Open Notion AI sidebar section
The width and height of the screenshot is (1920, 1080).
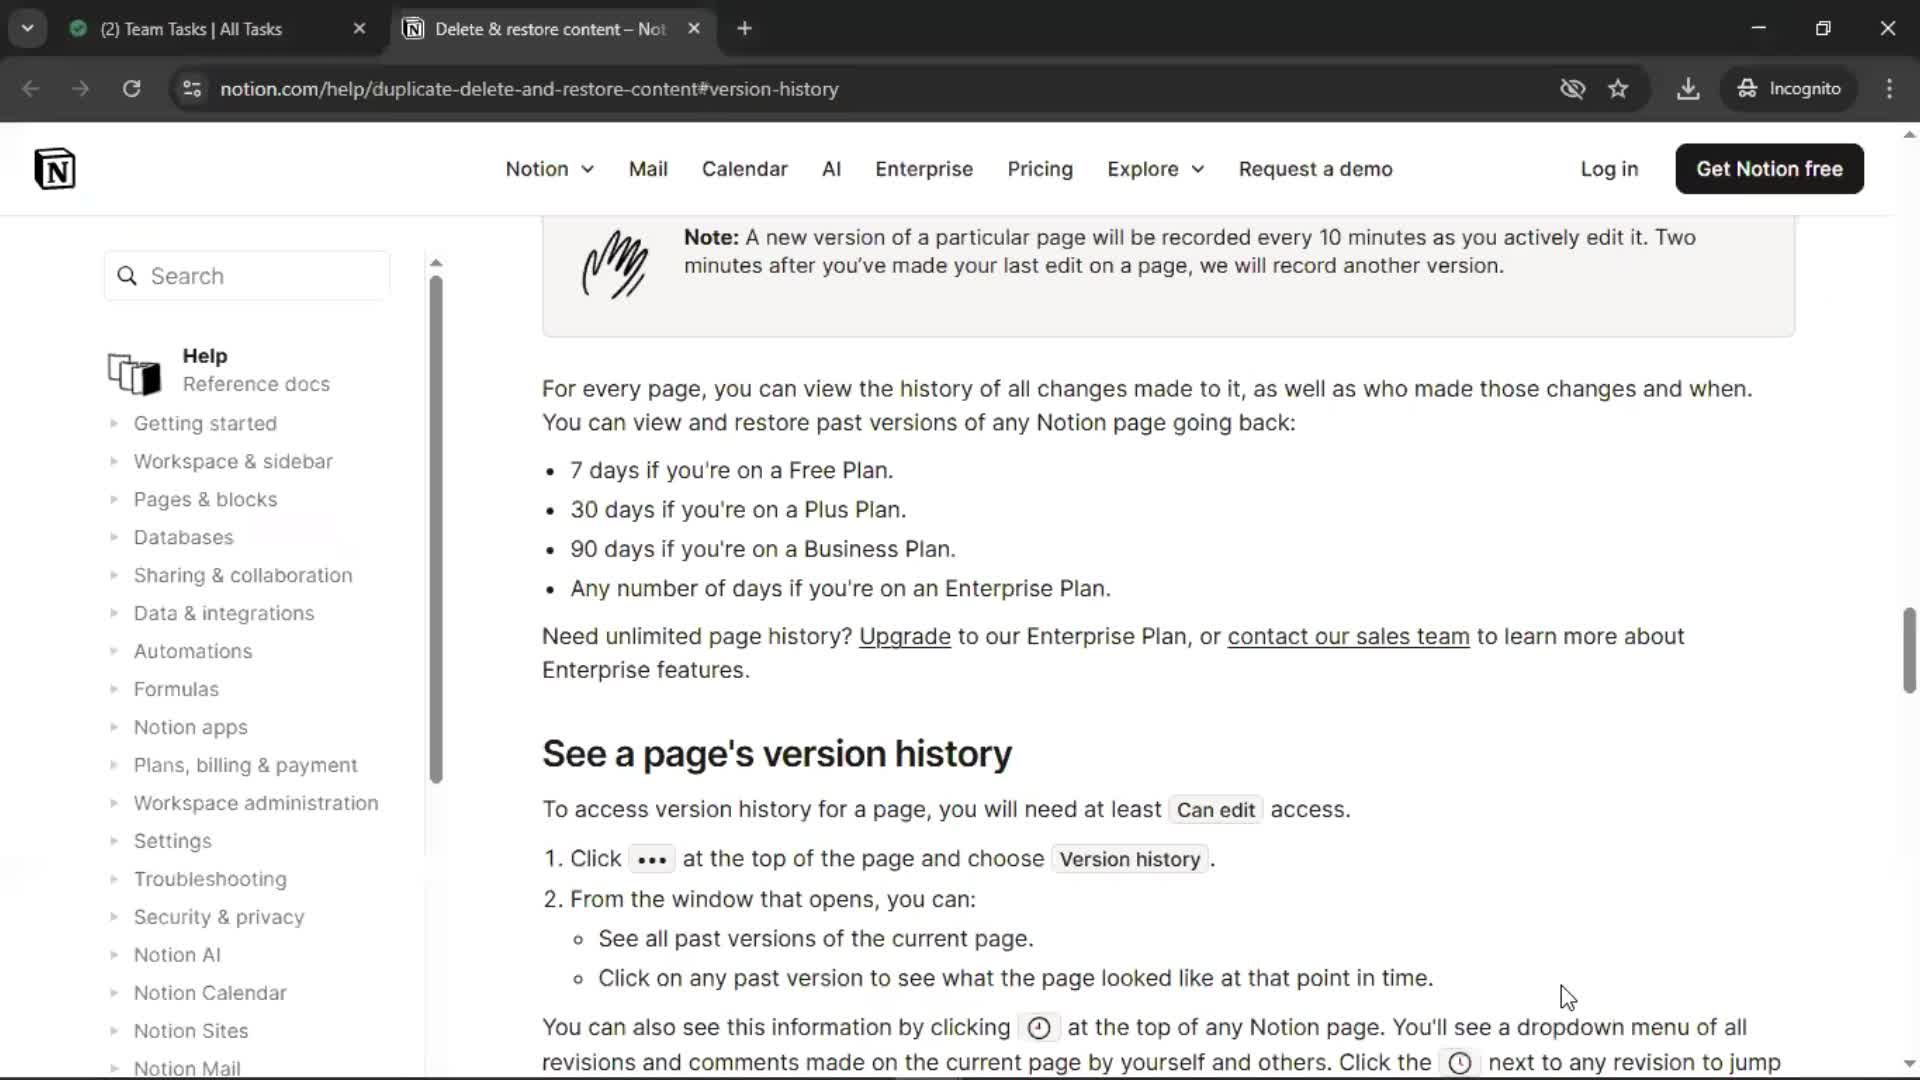177,956
